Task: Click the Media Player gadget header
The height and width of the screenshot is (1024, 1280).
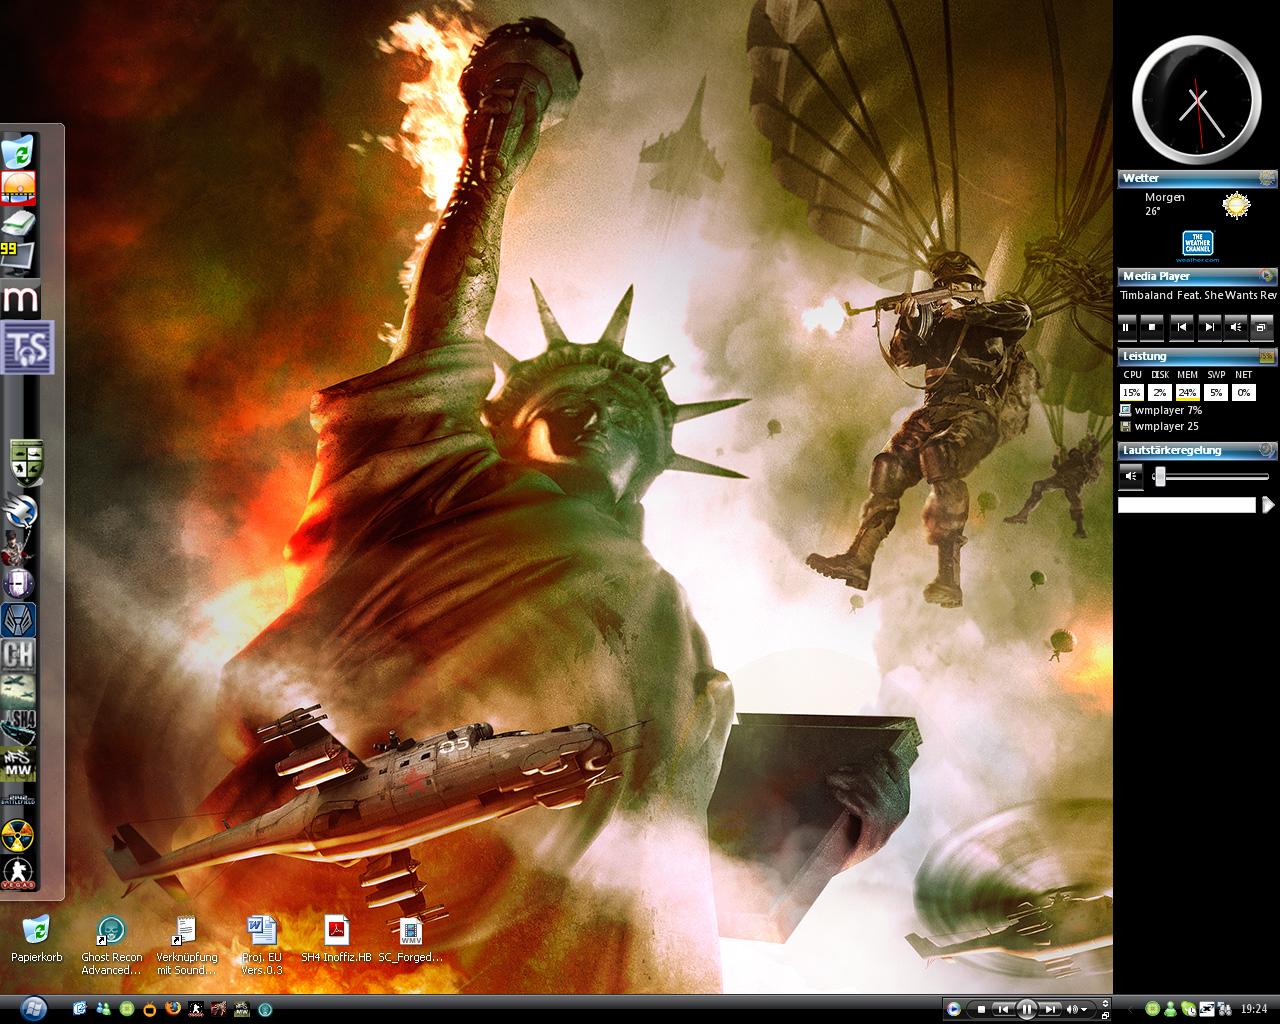Action: pos(1197,276)
